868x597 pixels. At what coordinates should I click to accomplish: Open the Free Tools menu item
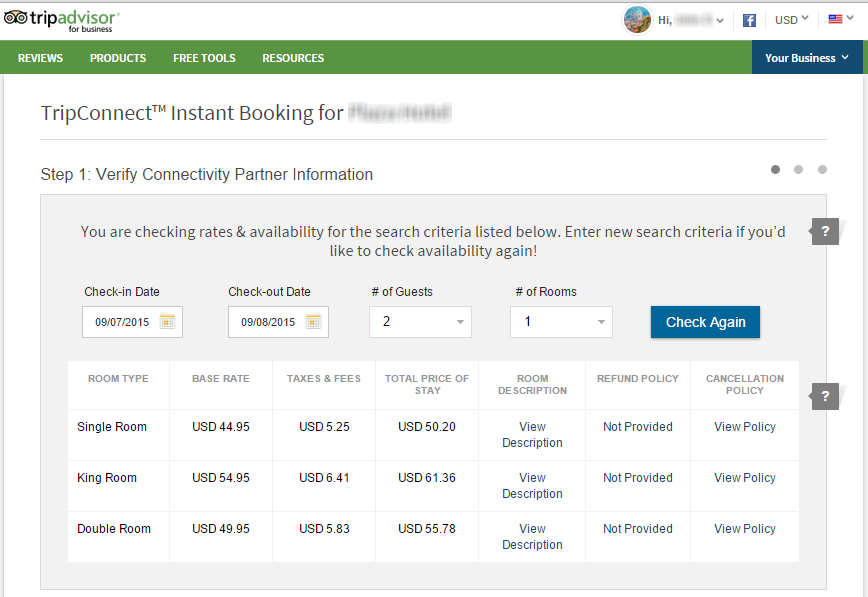tap(204, 58)
